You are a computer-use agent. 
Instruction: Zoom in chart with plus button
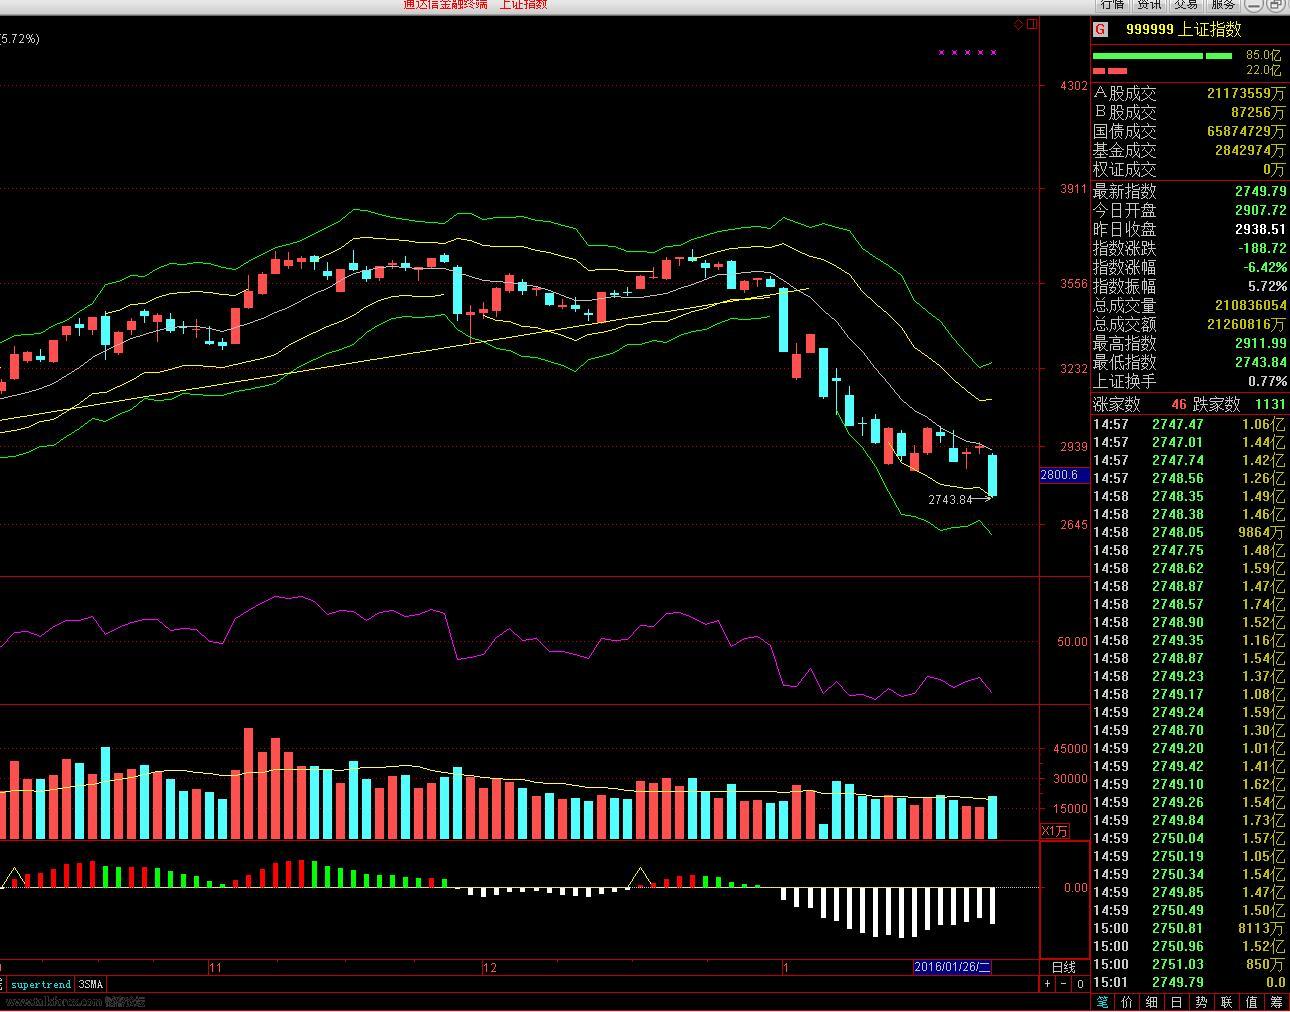click(1048, 984)
